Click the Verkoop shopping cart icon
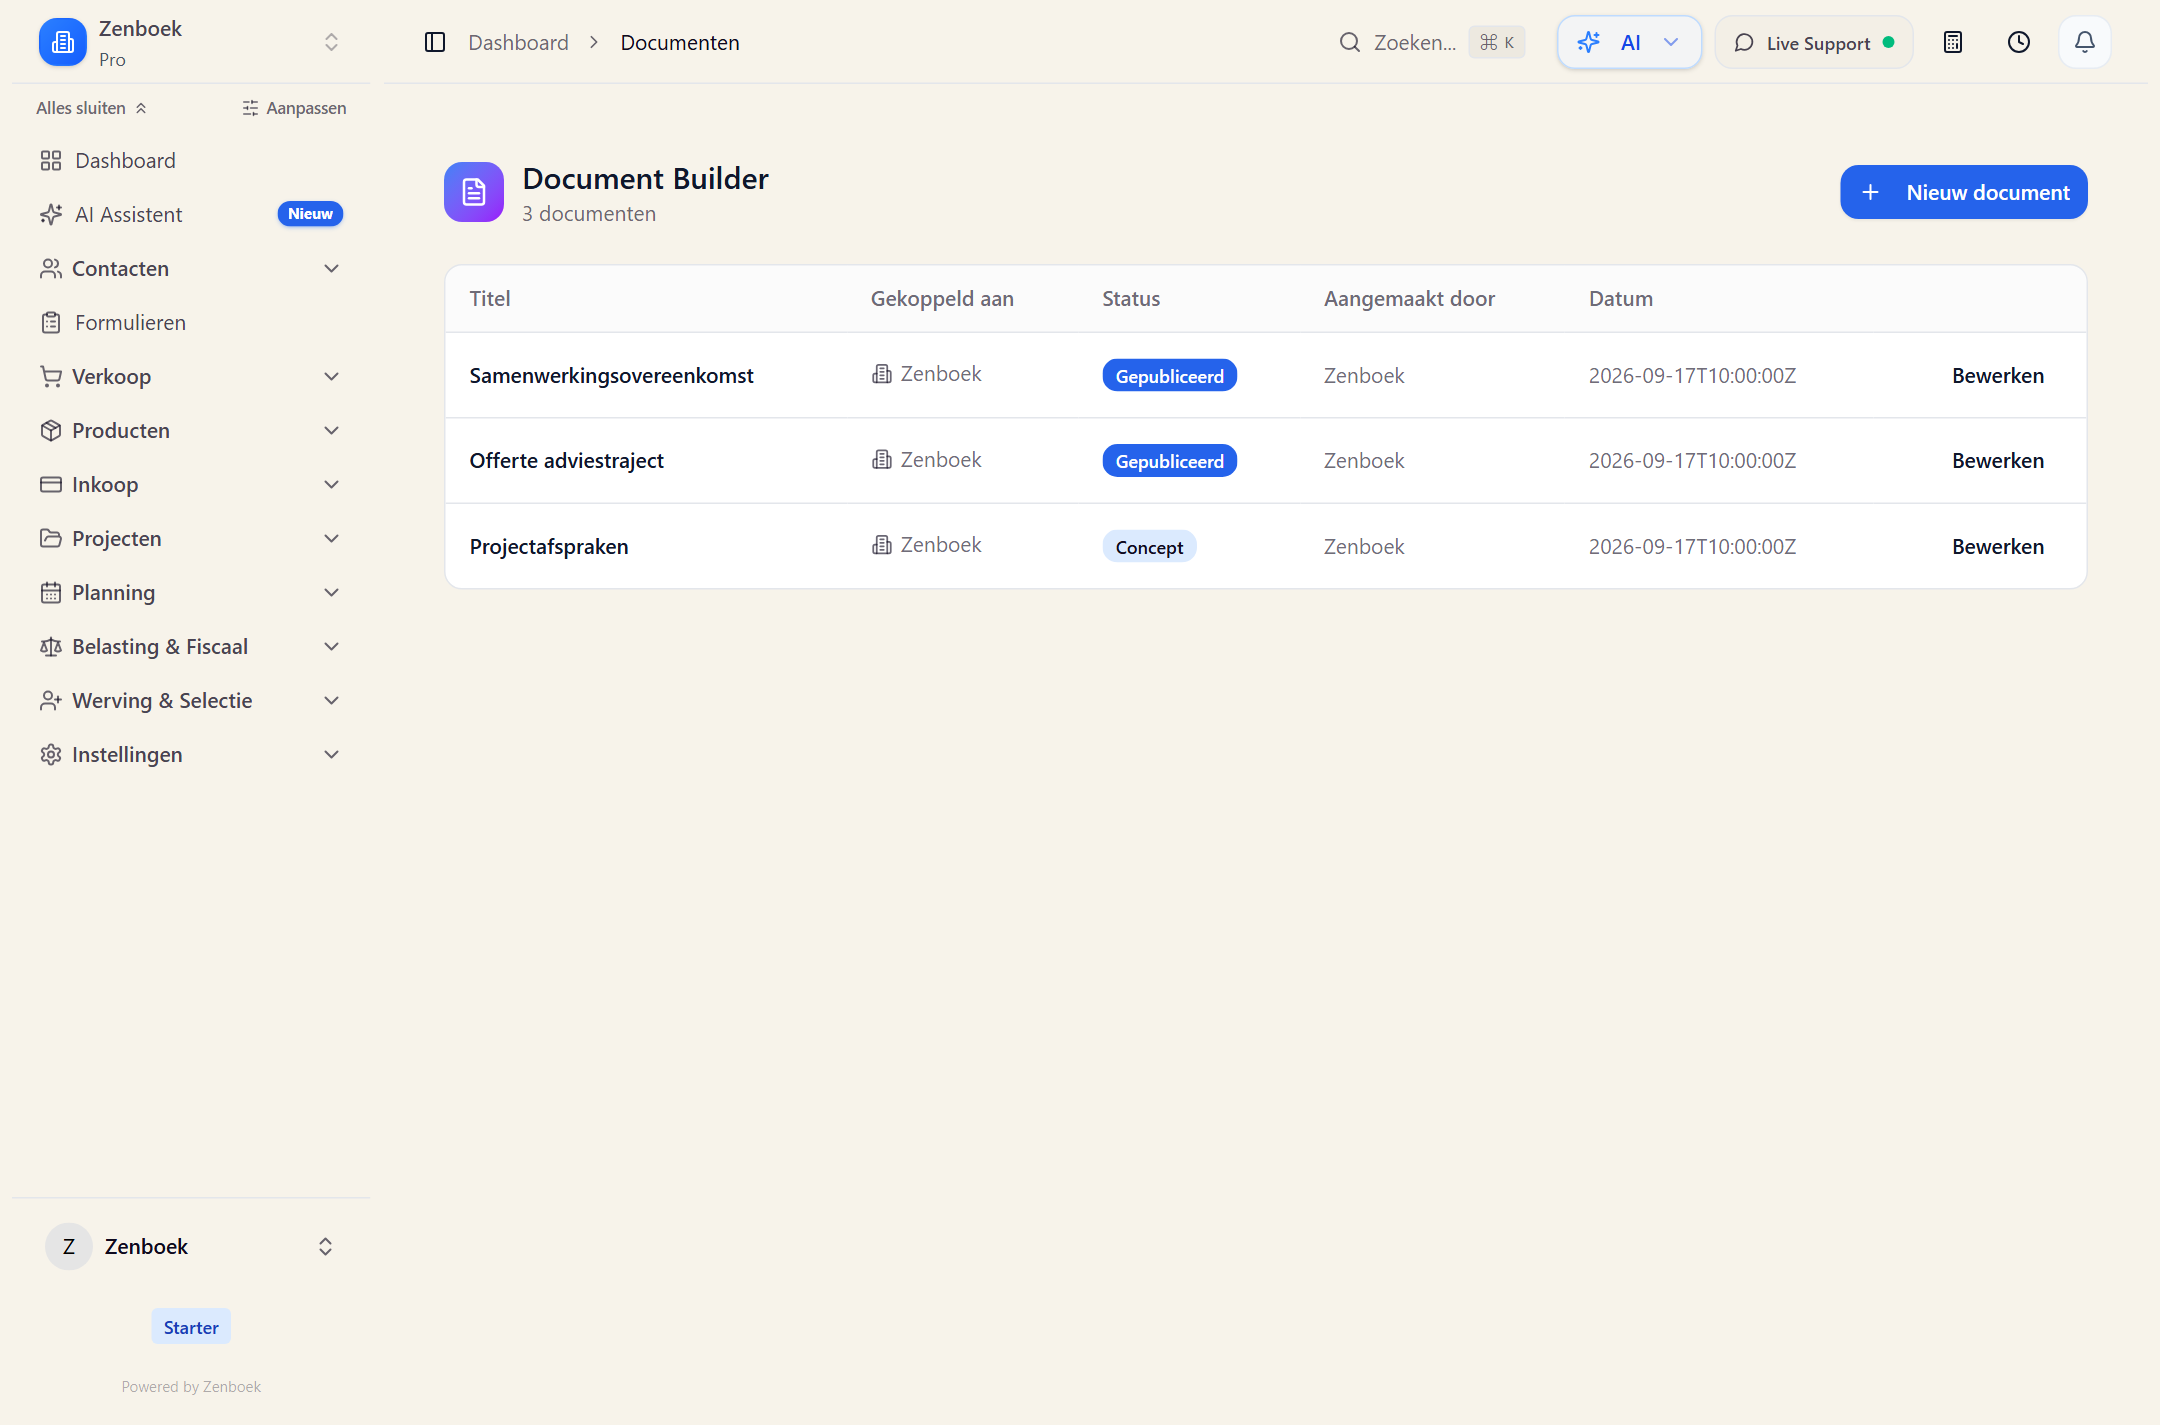2160x1425 pixels. click(51, 376)
